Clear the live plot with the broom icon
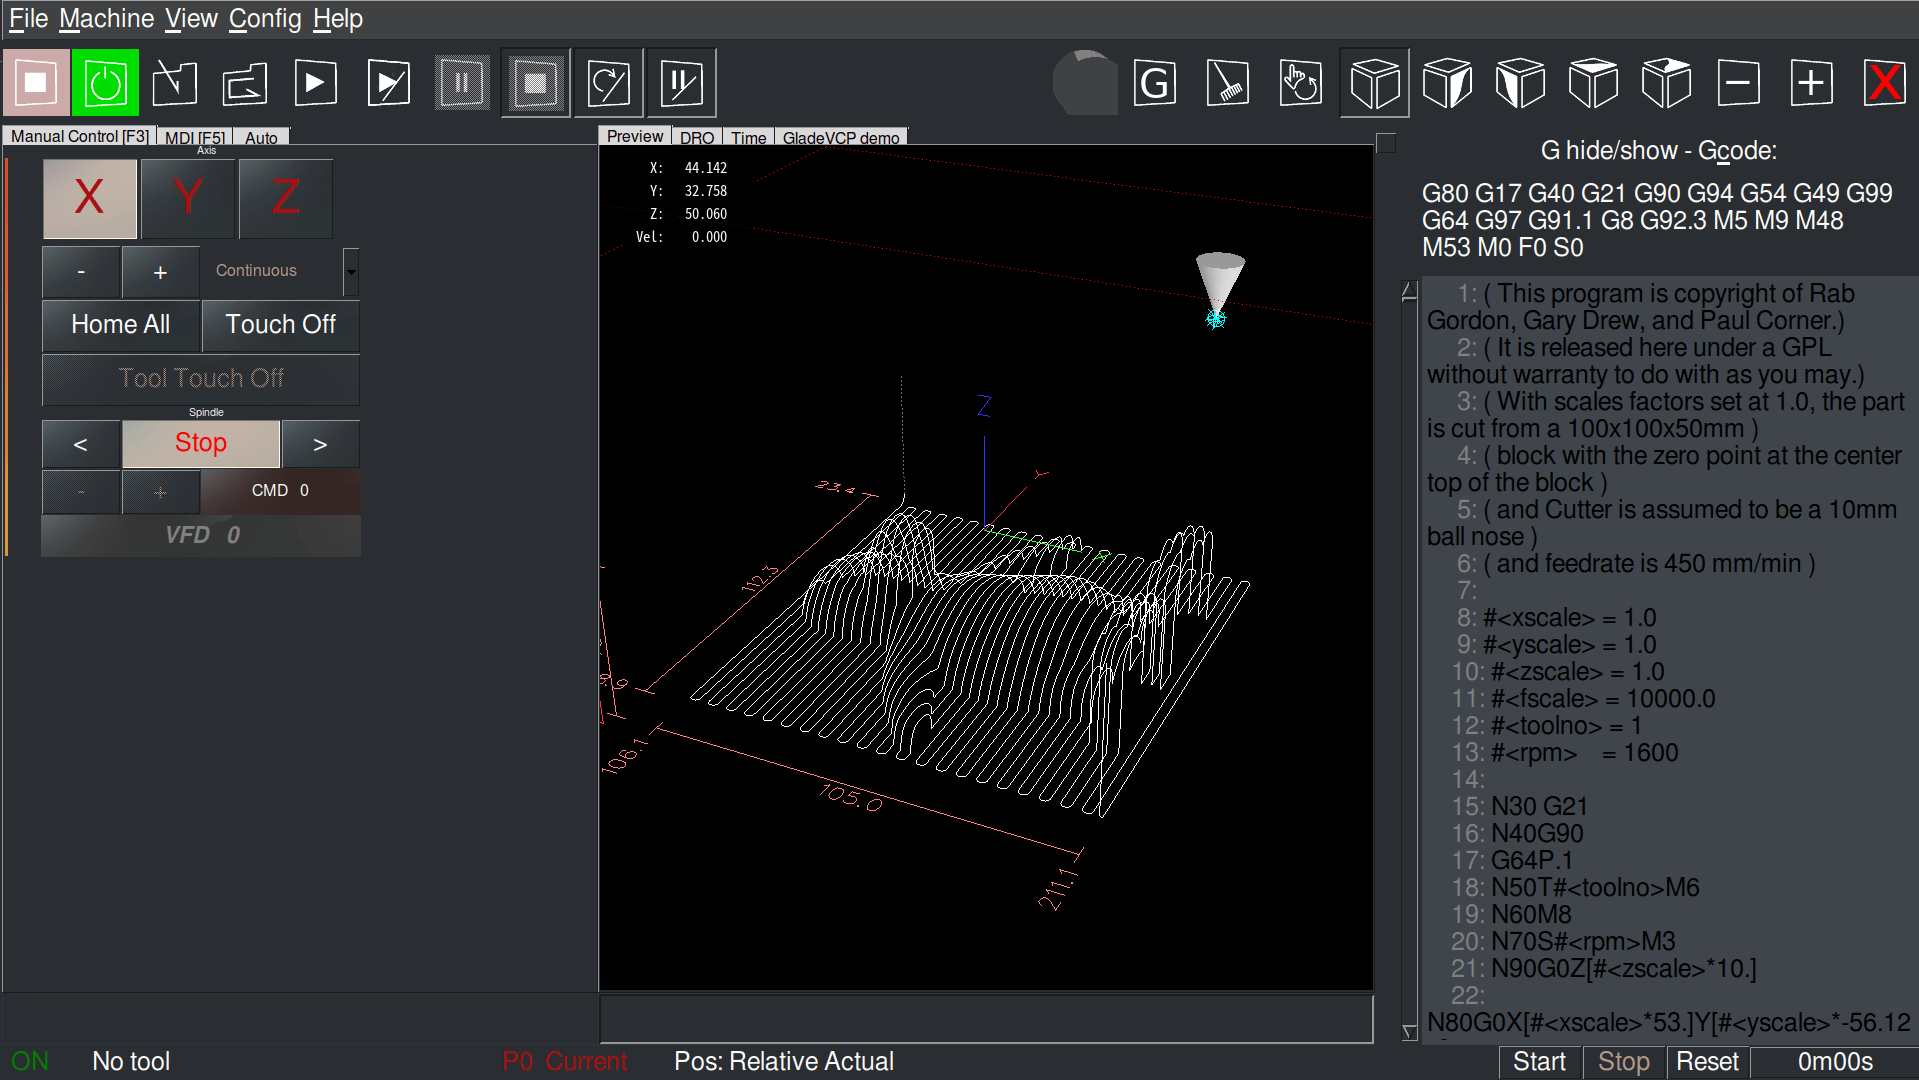The height and width of the screenshot is (1080, 1919). click(x=1227, y=83)
